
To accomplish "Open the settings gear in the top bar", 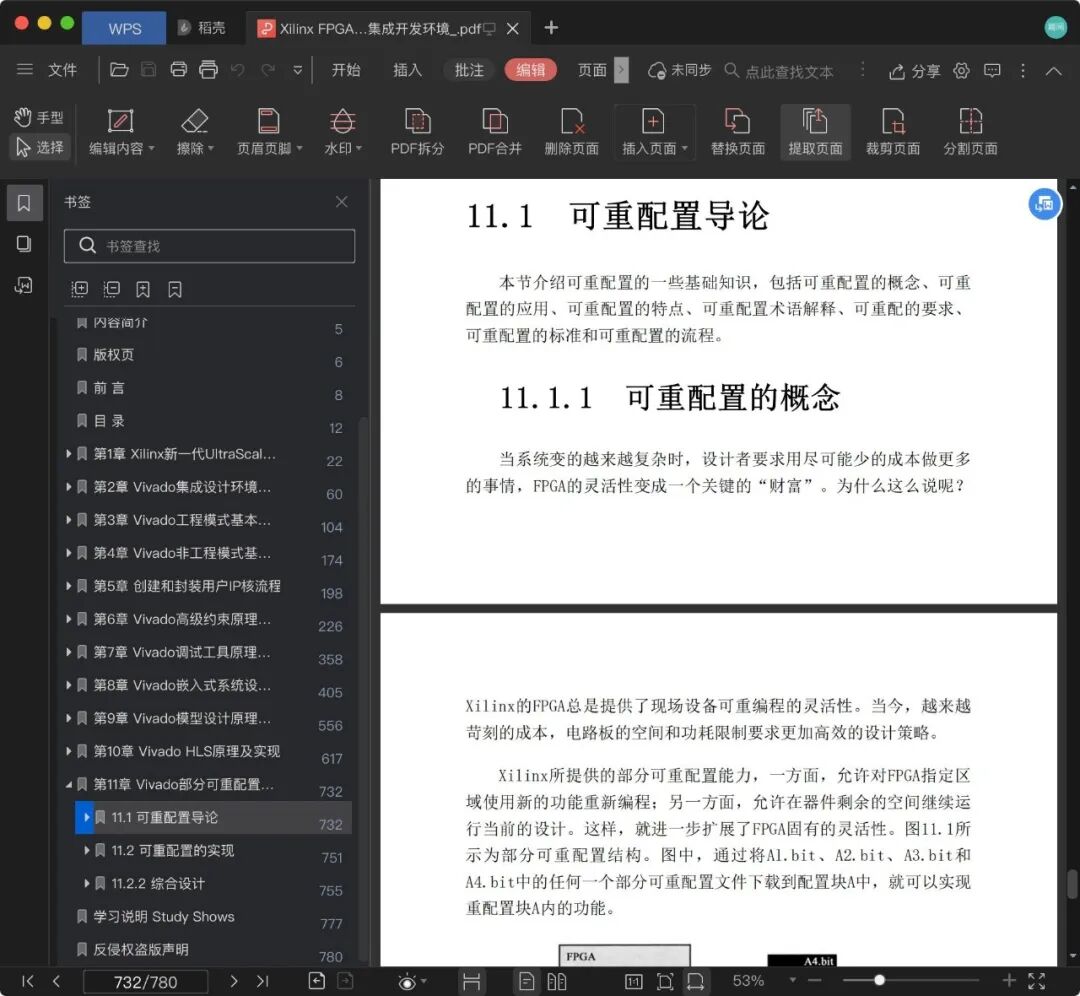I will (962, 70).
